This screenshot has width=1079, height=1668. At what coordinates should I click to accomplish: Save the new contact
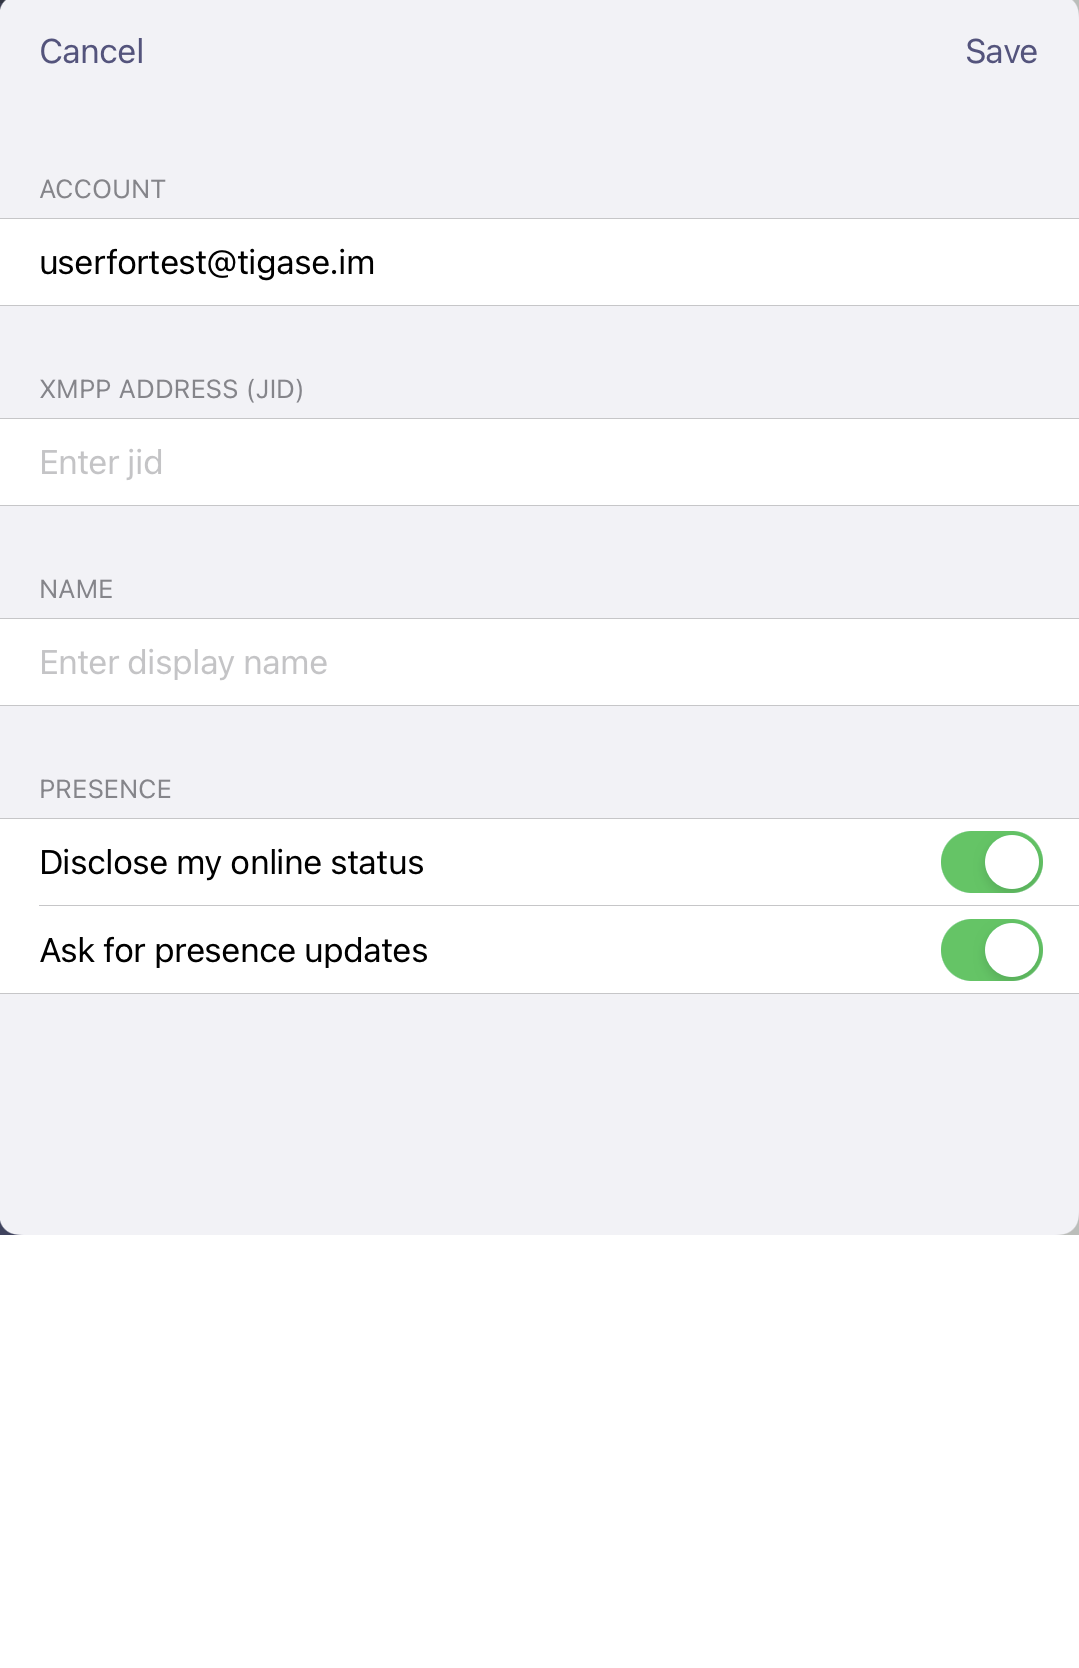point(1001,51)
